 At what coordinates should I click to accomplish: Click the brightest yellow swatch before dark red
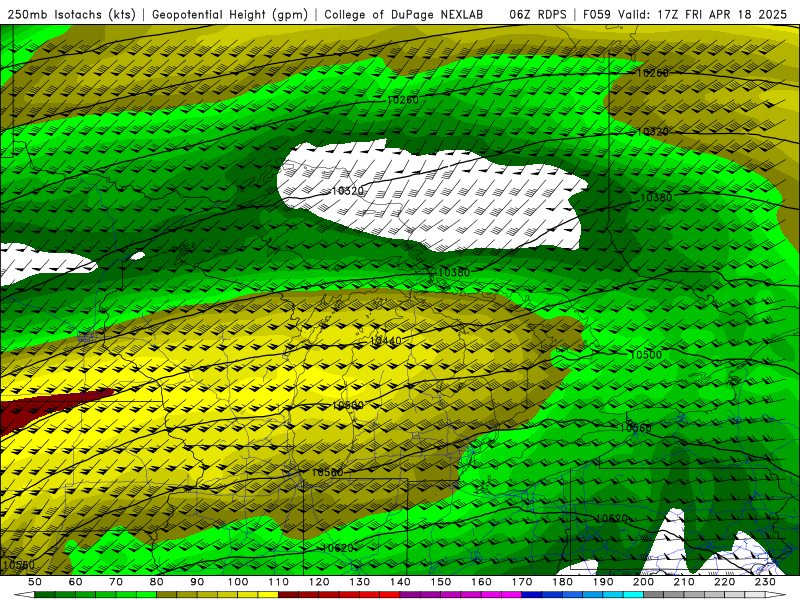coord(268,595)
